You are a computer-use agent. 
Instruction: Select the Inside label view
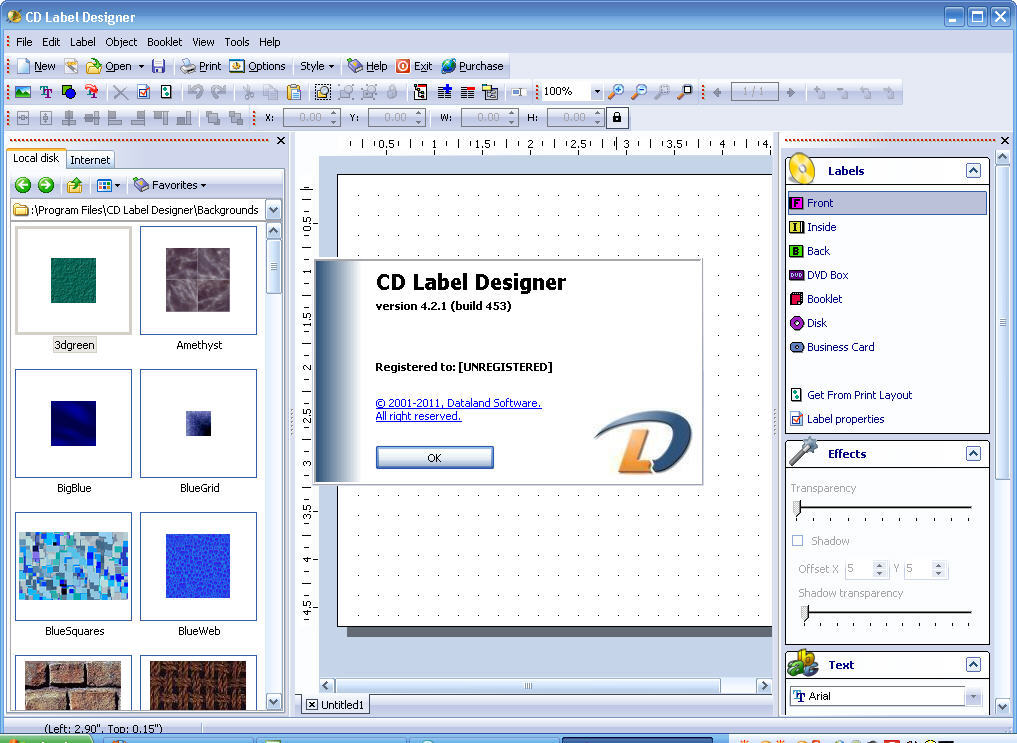click(821, 227)
